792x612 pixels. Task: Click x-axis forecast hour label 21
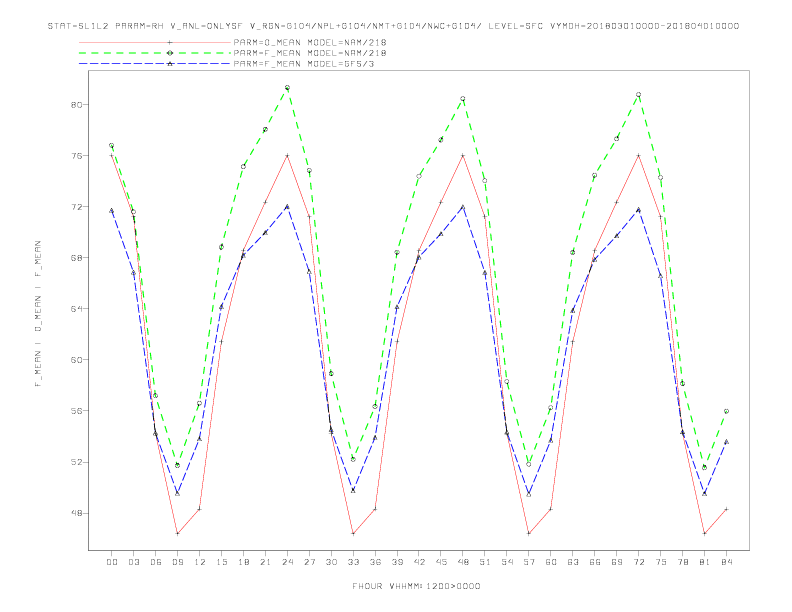(265, 562)
